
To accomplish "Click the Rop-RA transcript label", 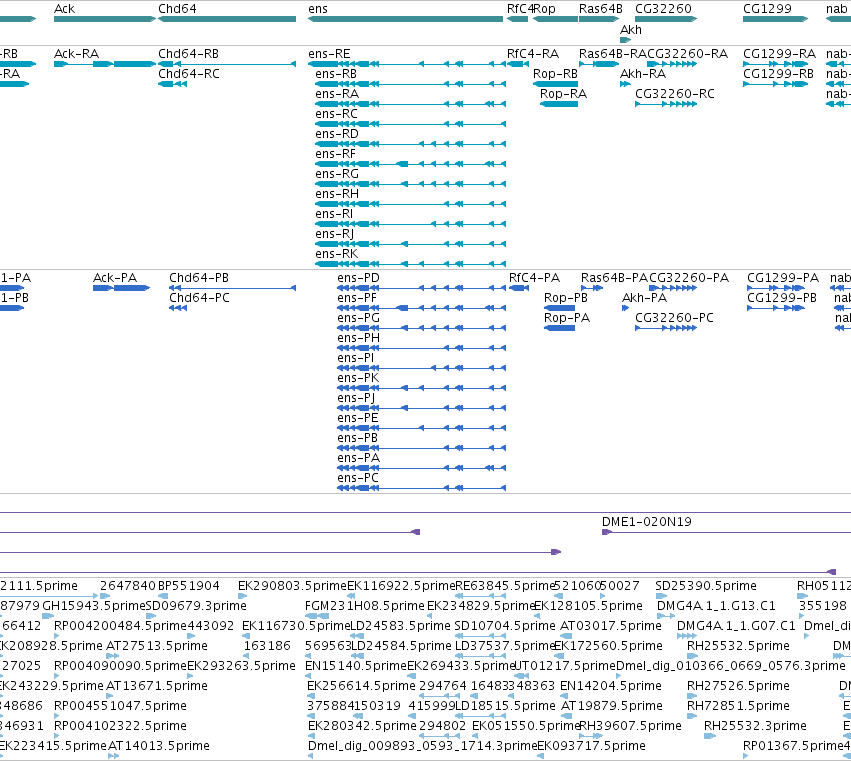I will (x=563, y=94).
